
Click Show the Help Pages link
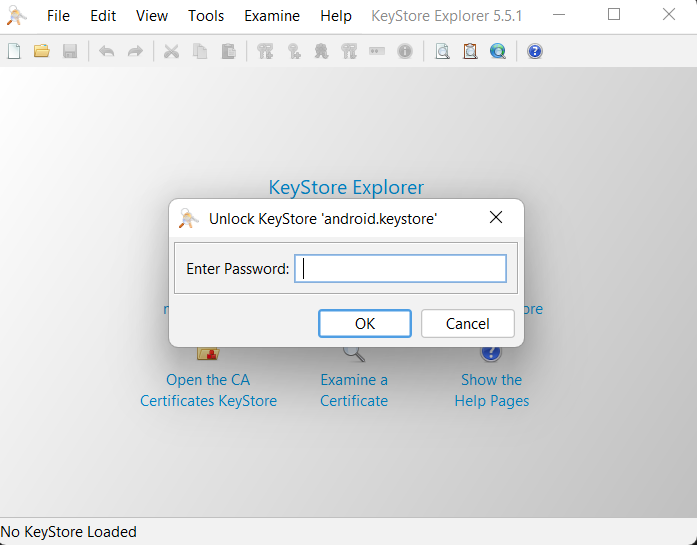coord(492,390)
